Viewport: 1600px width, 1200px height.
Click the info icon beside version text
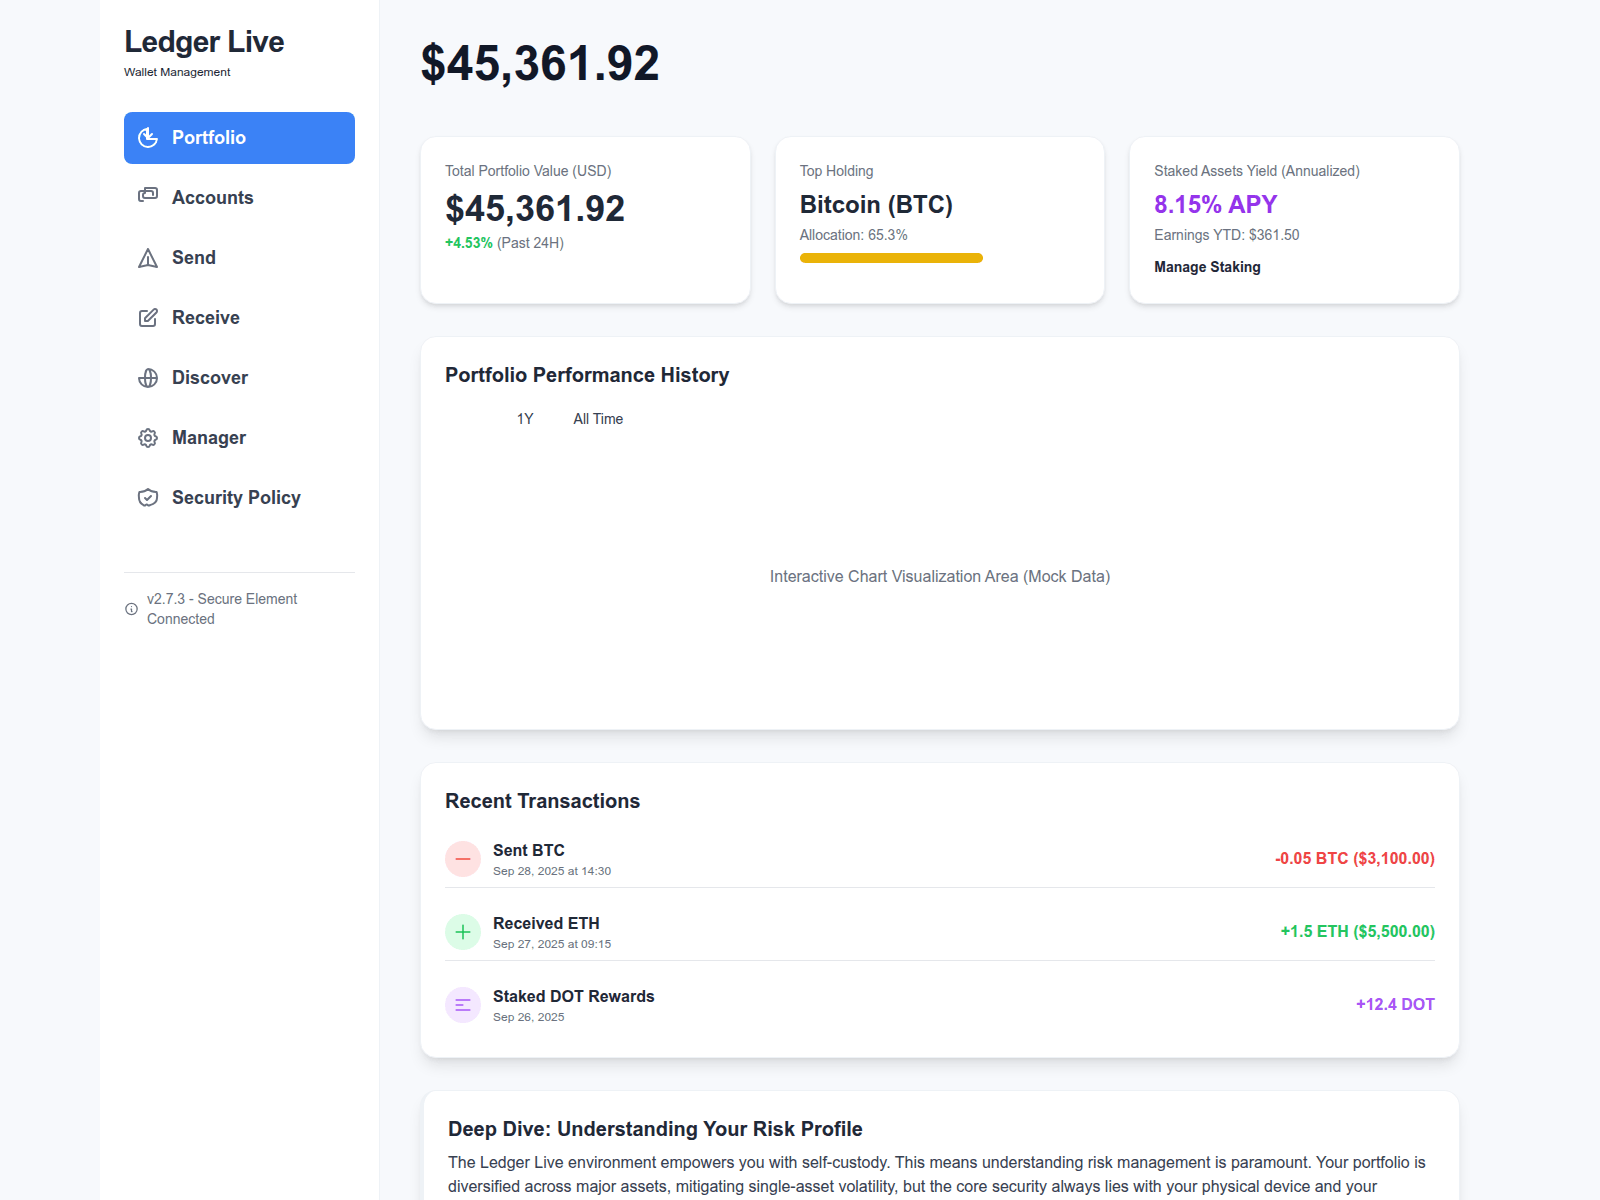coord(131,609)
